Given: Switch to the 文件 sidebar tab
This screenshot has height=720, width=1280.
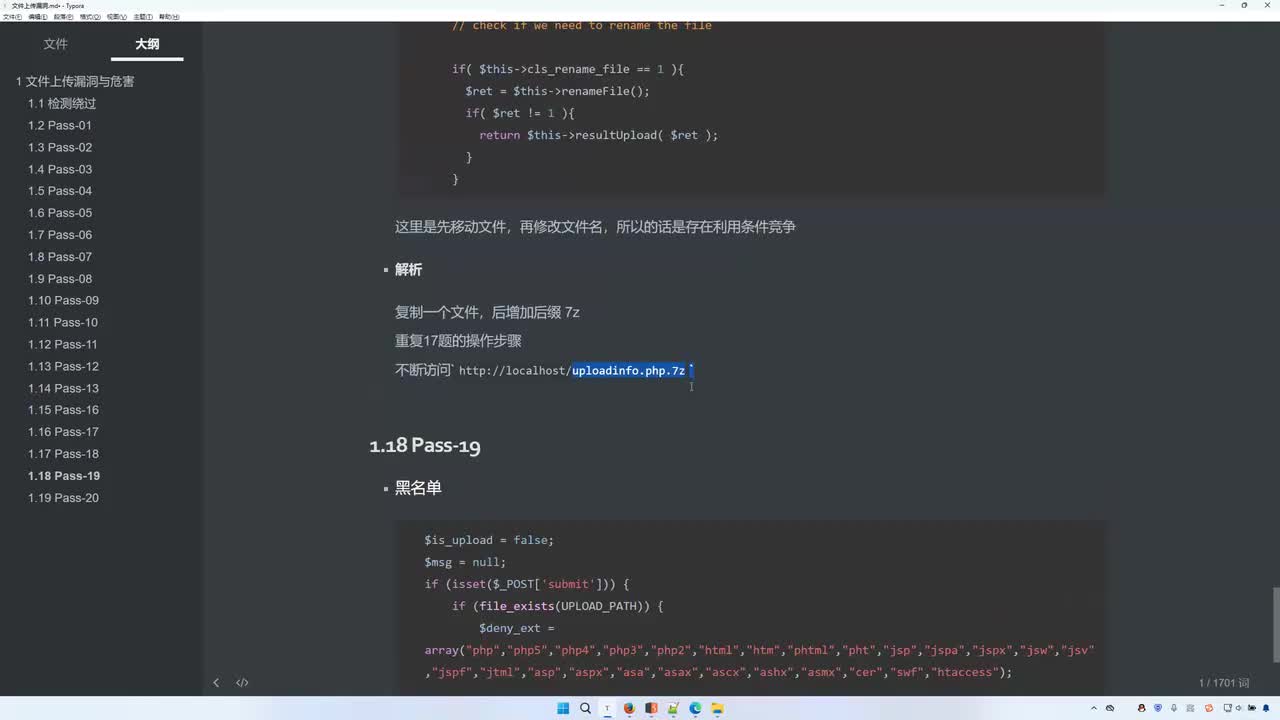Looking at the screenshot, I should coord(56,44).
